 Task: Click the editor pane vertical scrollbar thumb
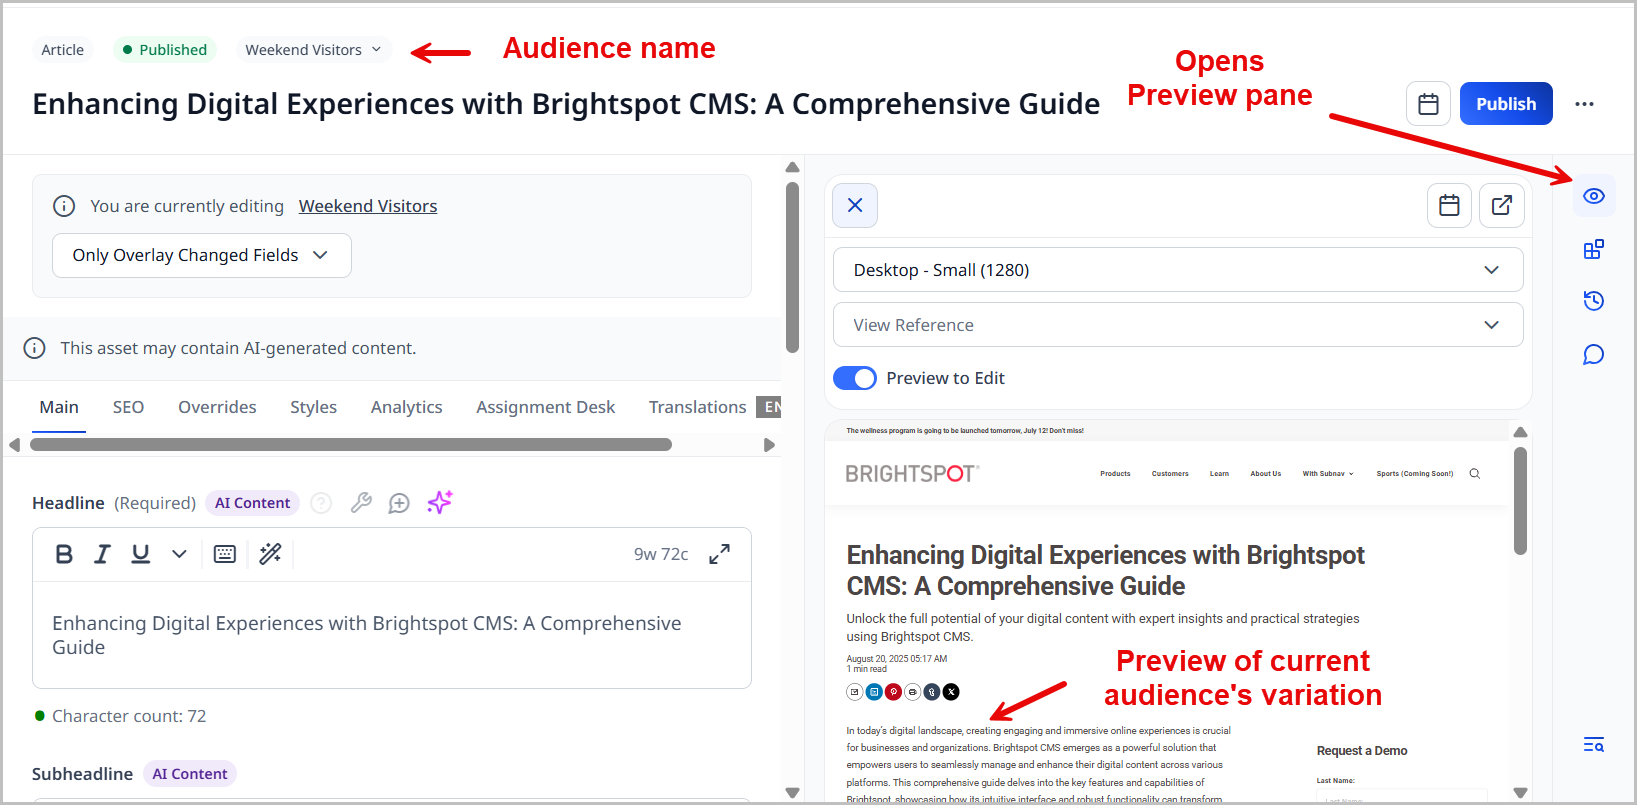pyautogui.click(x=792, y=267)
